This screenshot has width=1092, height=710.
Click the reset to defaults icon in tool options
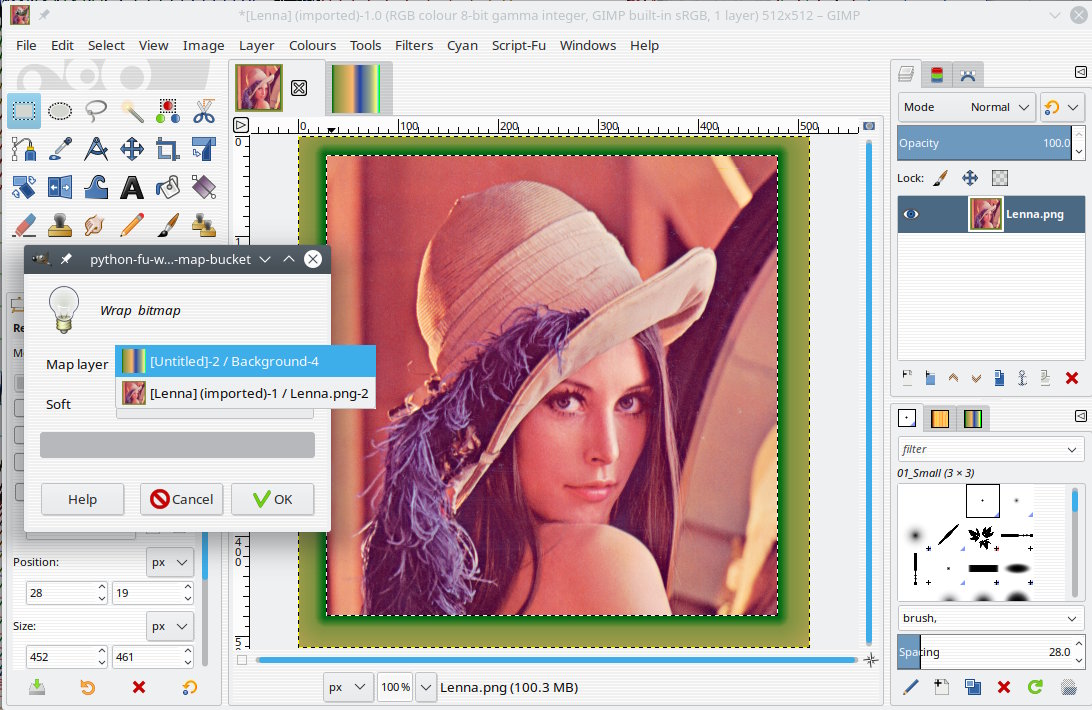[x=189, y=687]
